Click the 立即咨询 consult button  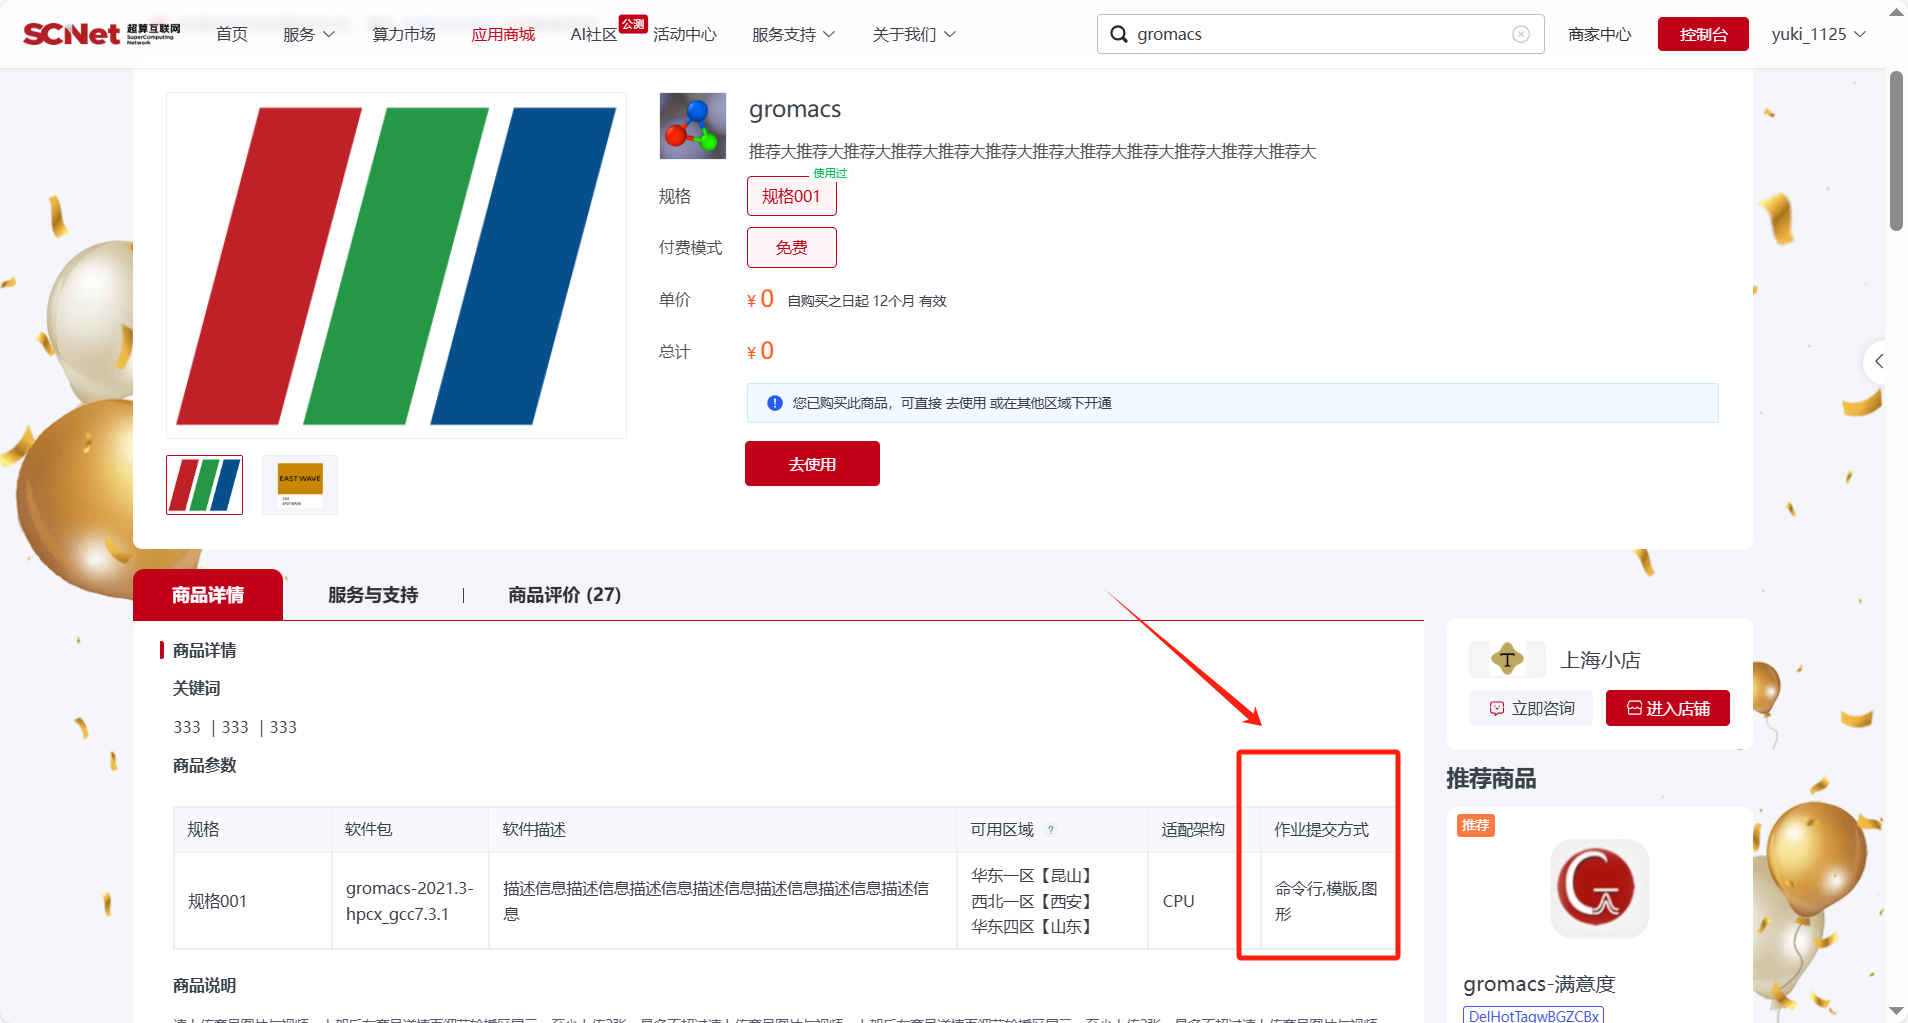point(1531,708)
